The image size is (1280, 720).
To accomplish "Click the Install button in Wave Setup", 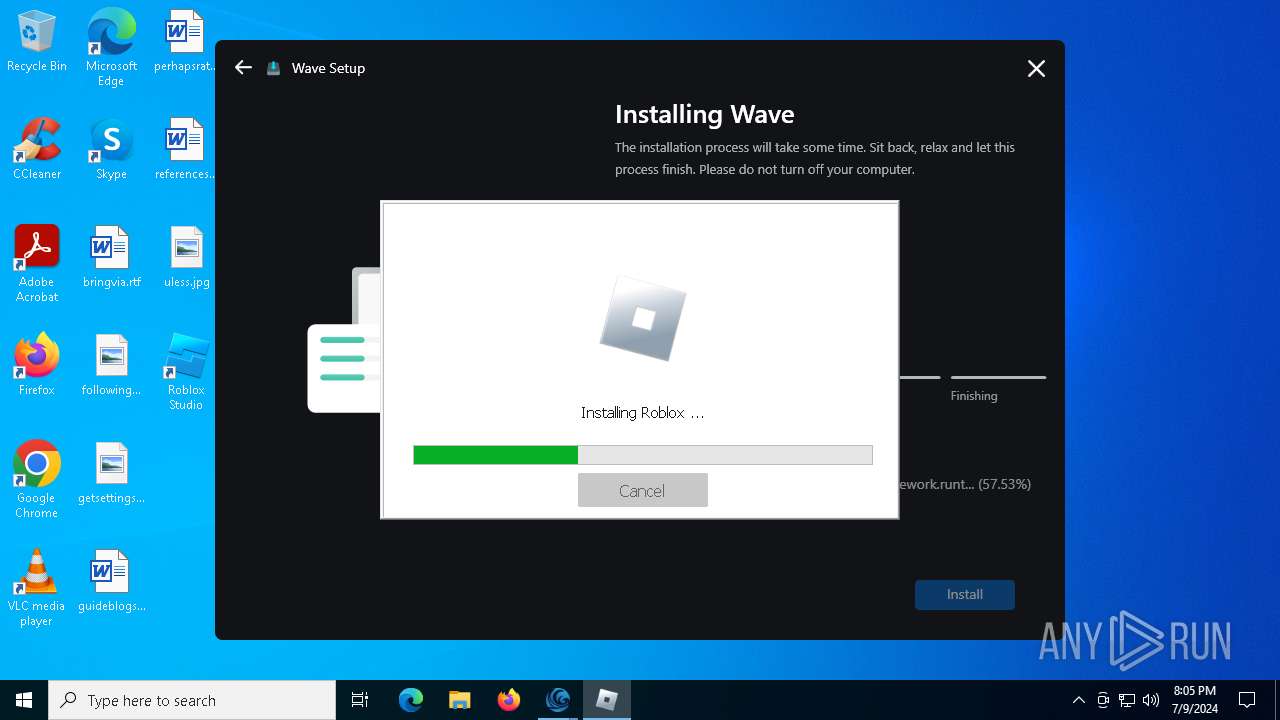I will coord(965,594).
